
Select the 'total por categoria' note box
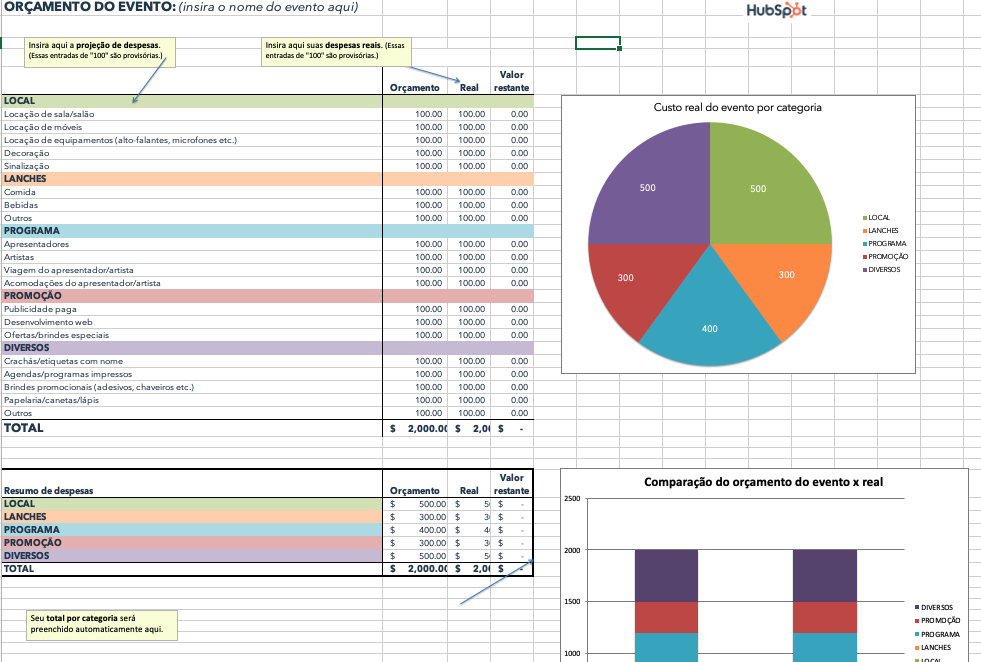(x=102, y=624)
